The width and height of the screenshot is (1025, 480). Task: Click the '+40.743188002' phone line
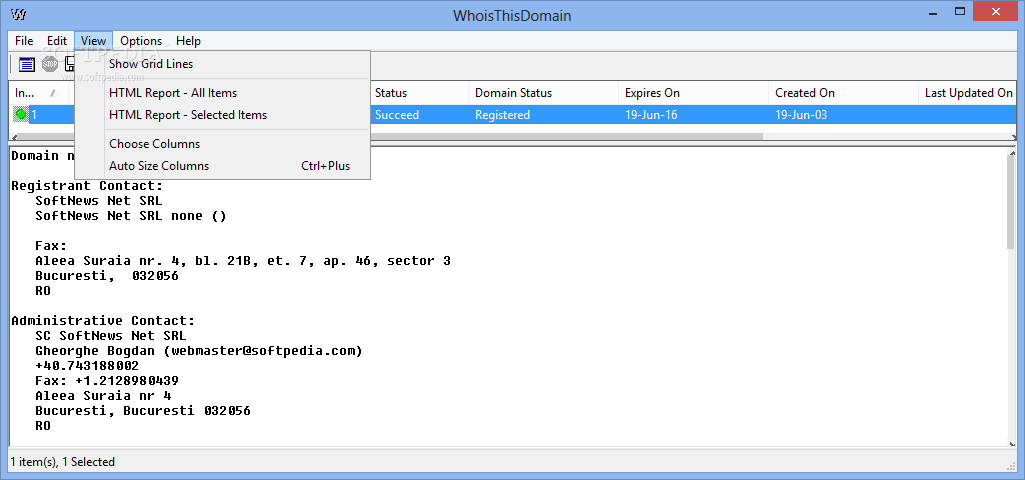[87, 366]
